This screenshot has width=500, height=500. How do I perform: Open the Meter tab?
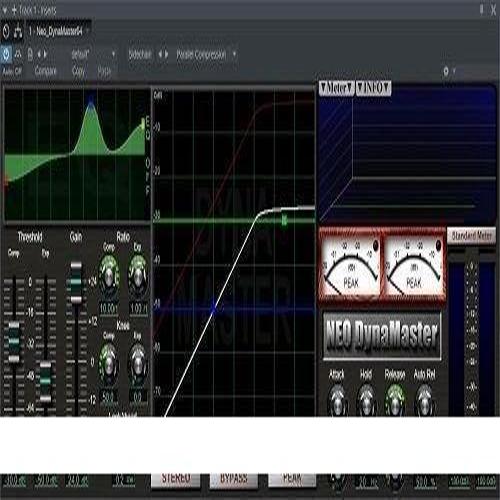pos(336,88)
